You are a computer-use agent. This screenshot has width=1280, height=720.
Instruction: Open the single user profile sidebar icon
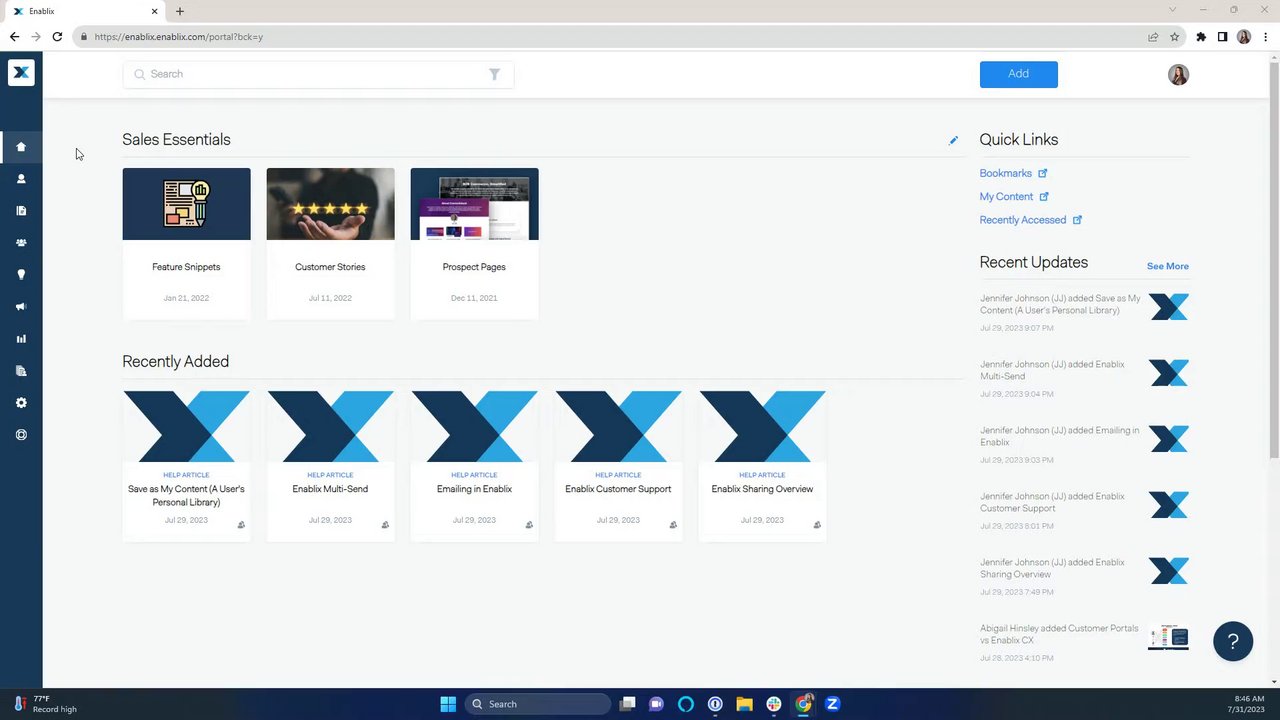click(x=21, y=179)
